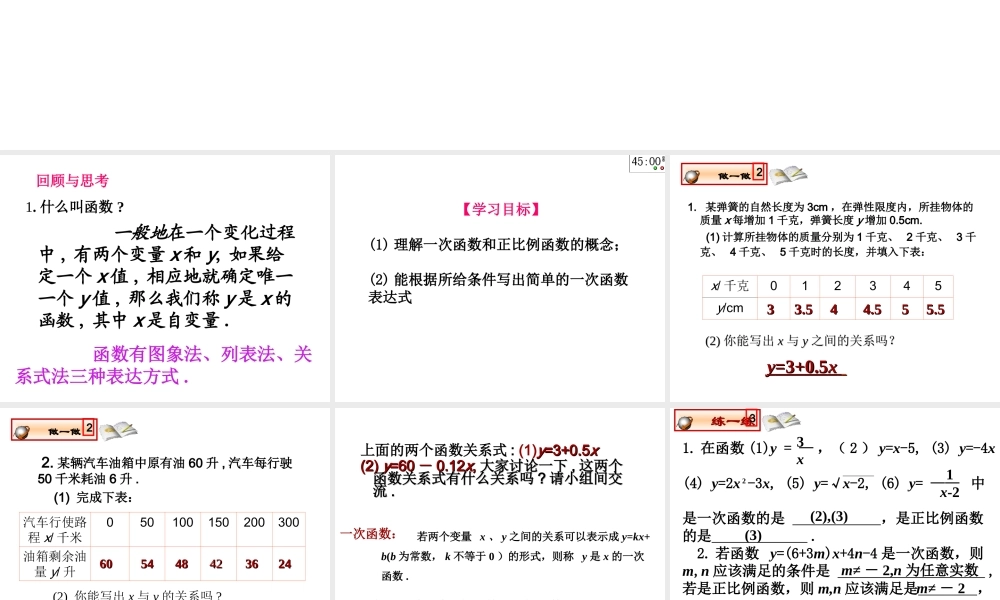Image resolution: width=1000 pixels, height=600 pixels.
Task: Click the 45:00 timer display
Action: [647, 163]
